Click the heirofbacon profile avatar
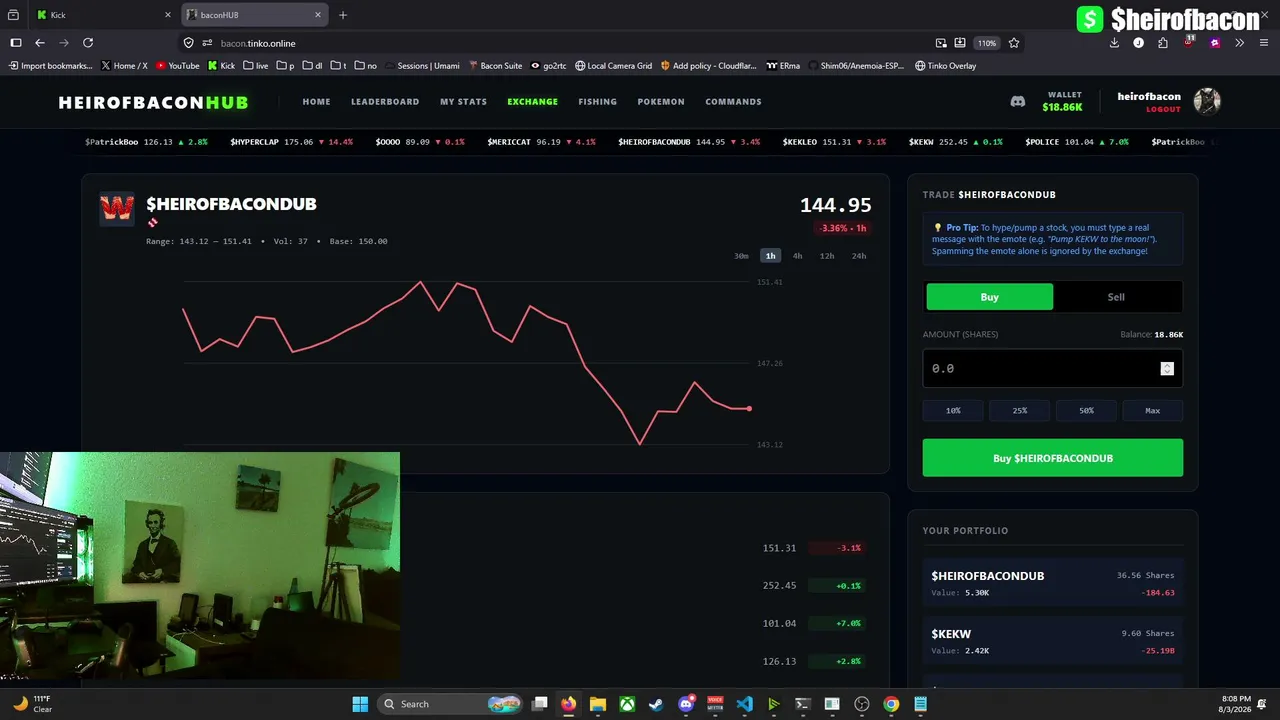This screenshot has height=720, width=1280. tap(1207, 101)
